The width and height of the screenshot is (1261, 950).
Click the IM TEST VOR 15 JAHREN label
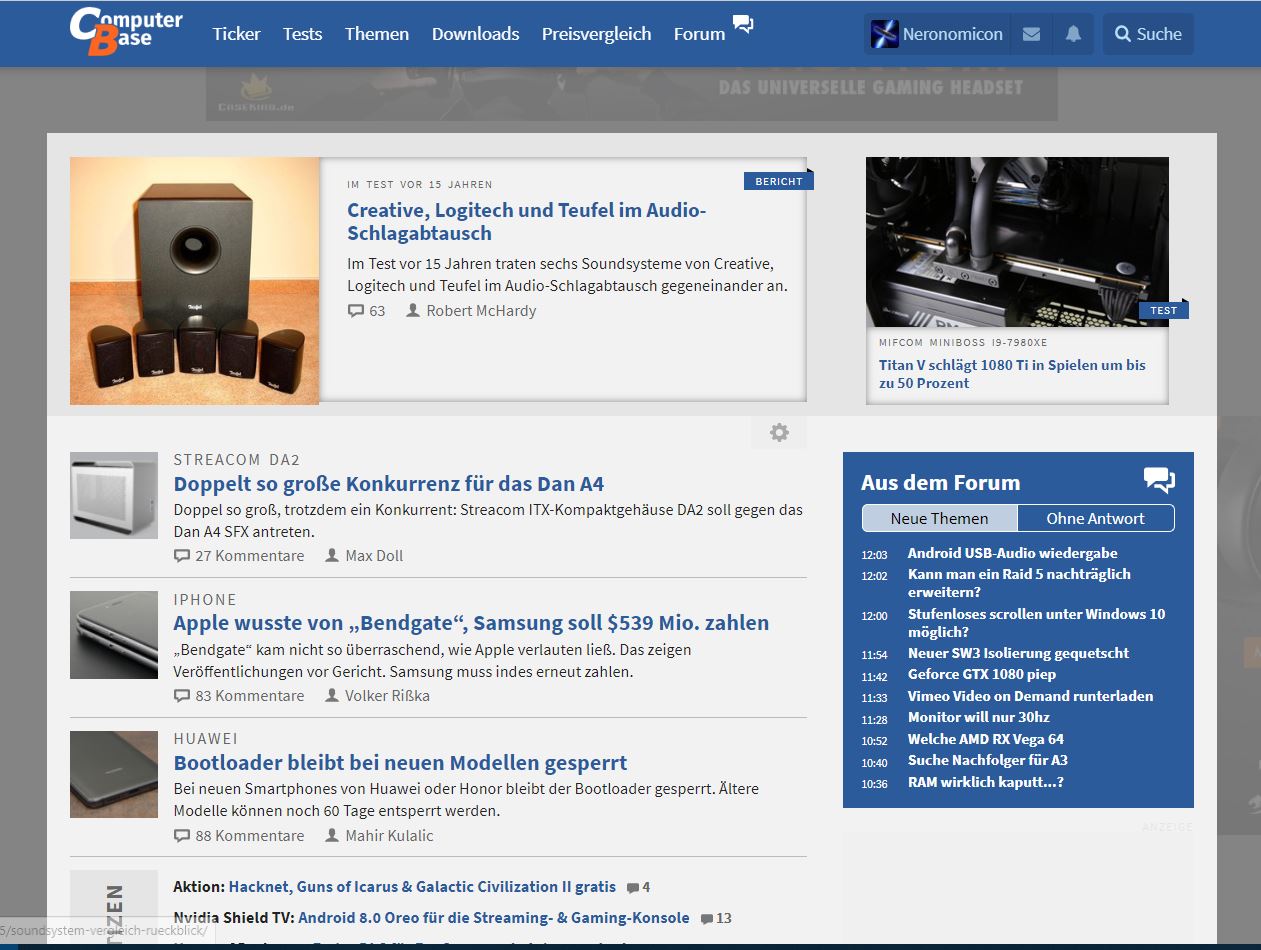click(x=420, y=185)
